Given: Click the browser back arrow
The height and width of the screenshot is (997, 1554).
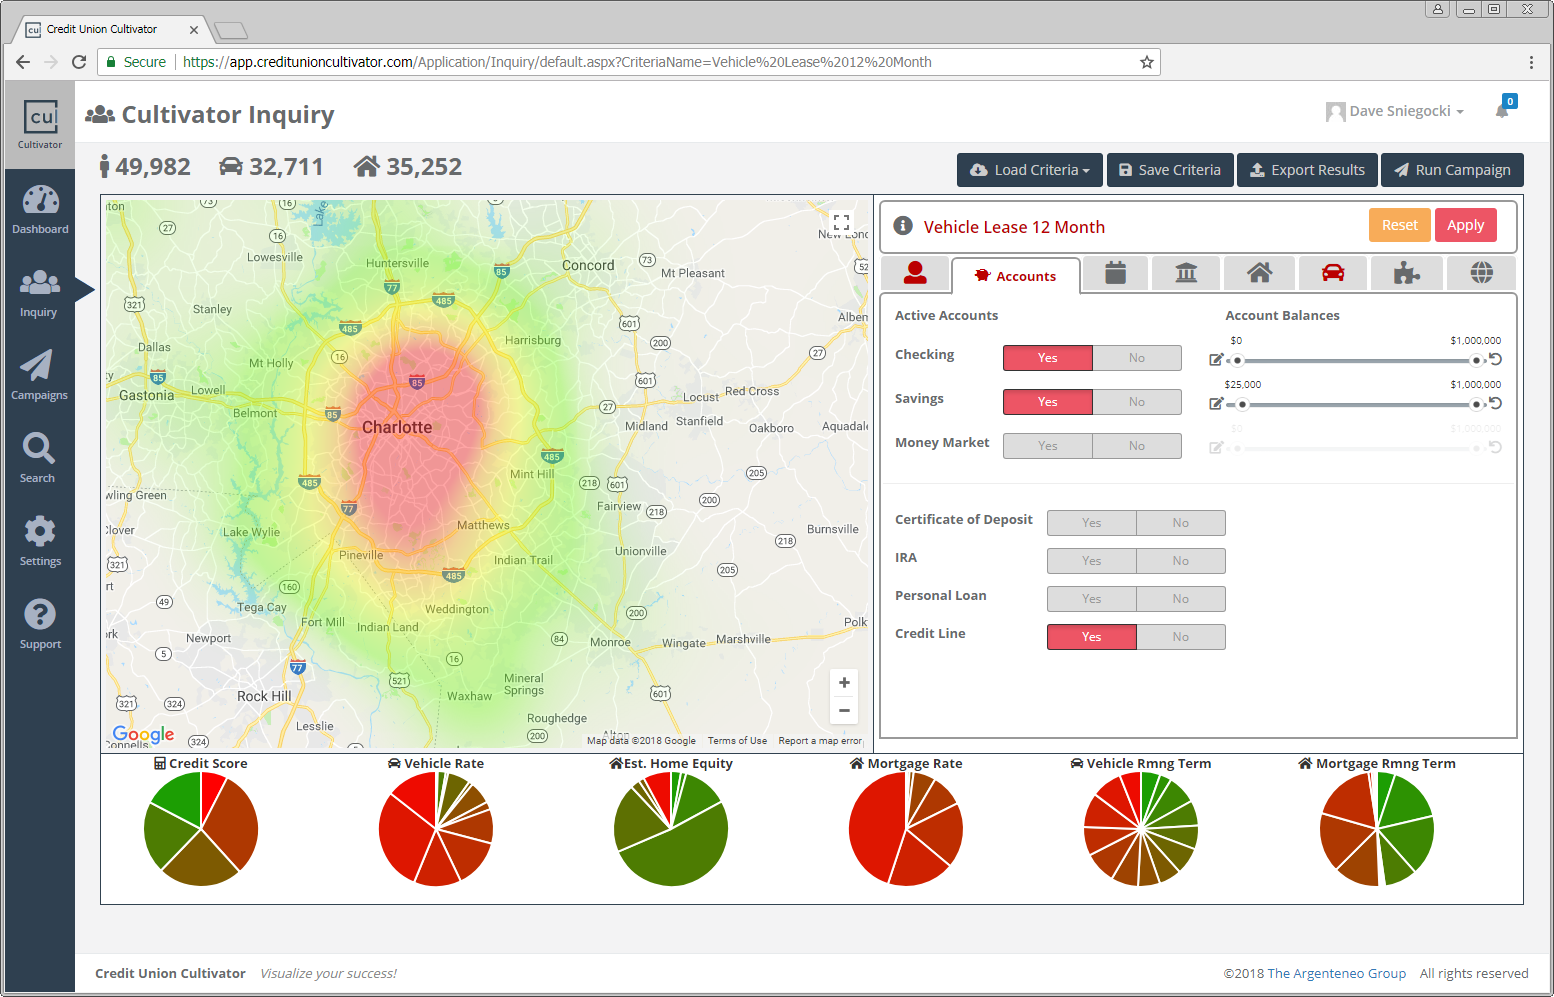Looking at the screenshot, I should (x=23, y=62).
